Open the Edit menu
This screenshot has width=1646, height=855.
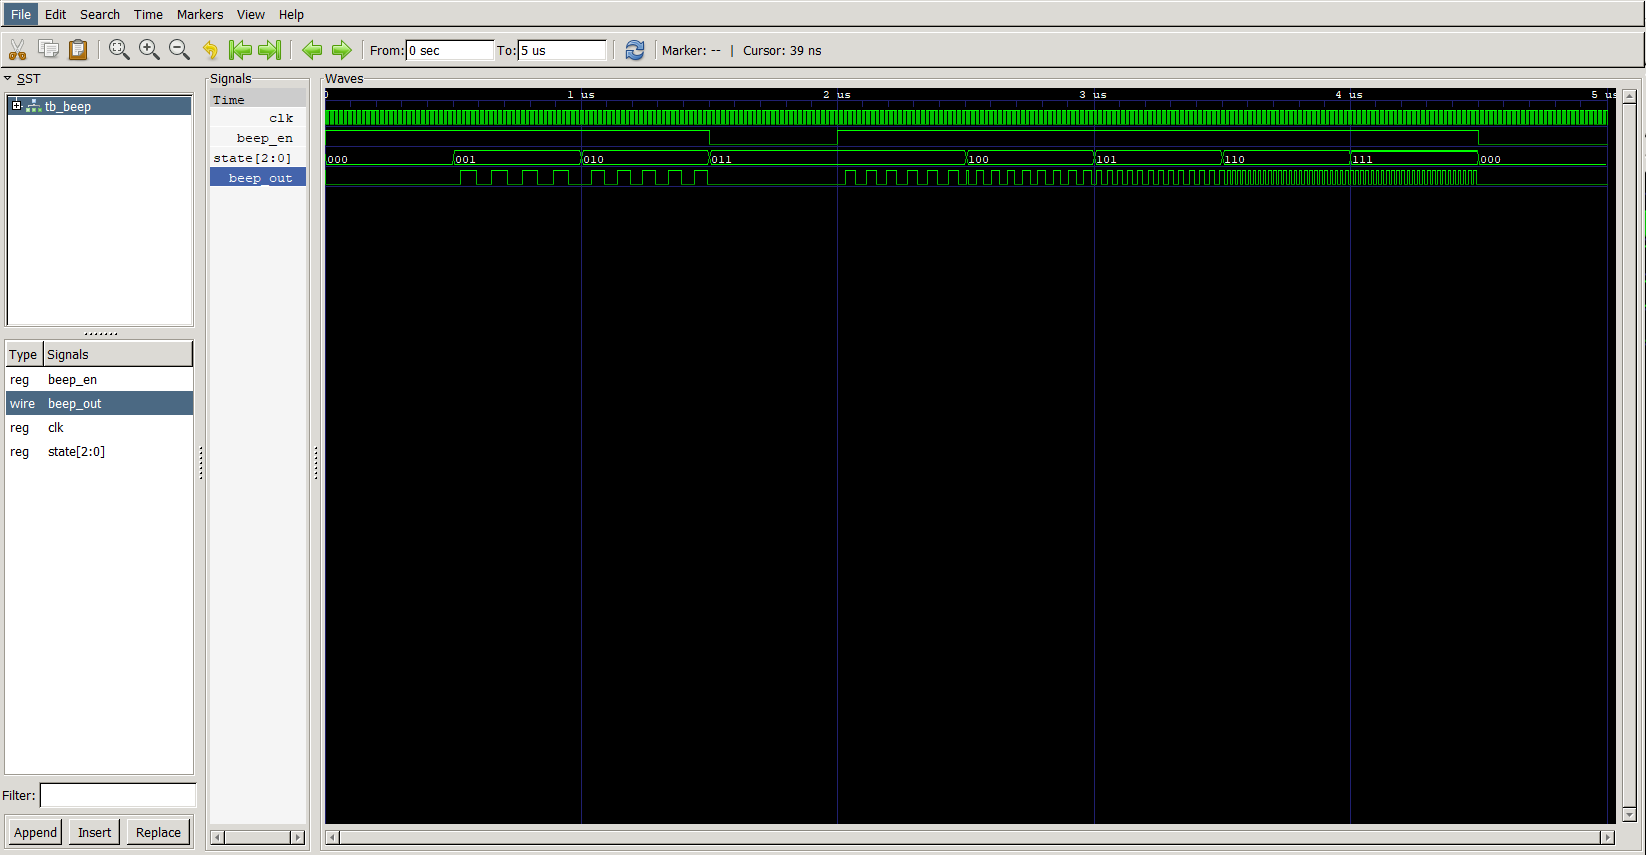(55, 14)
